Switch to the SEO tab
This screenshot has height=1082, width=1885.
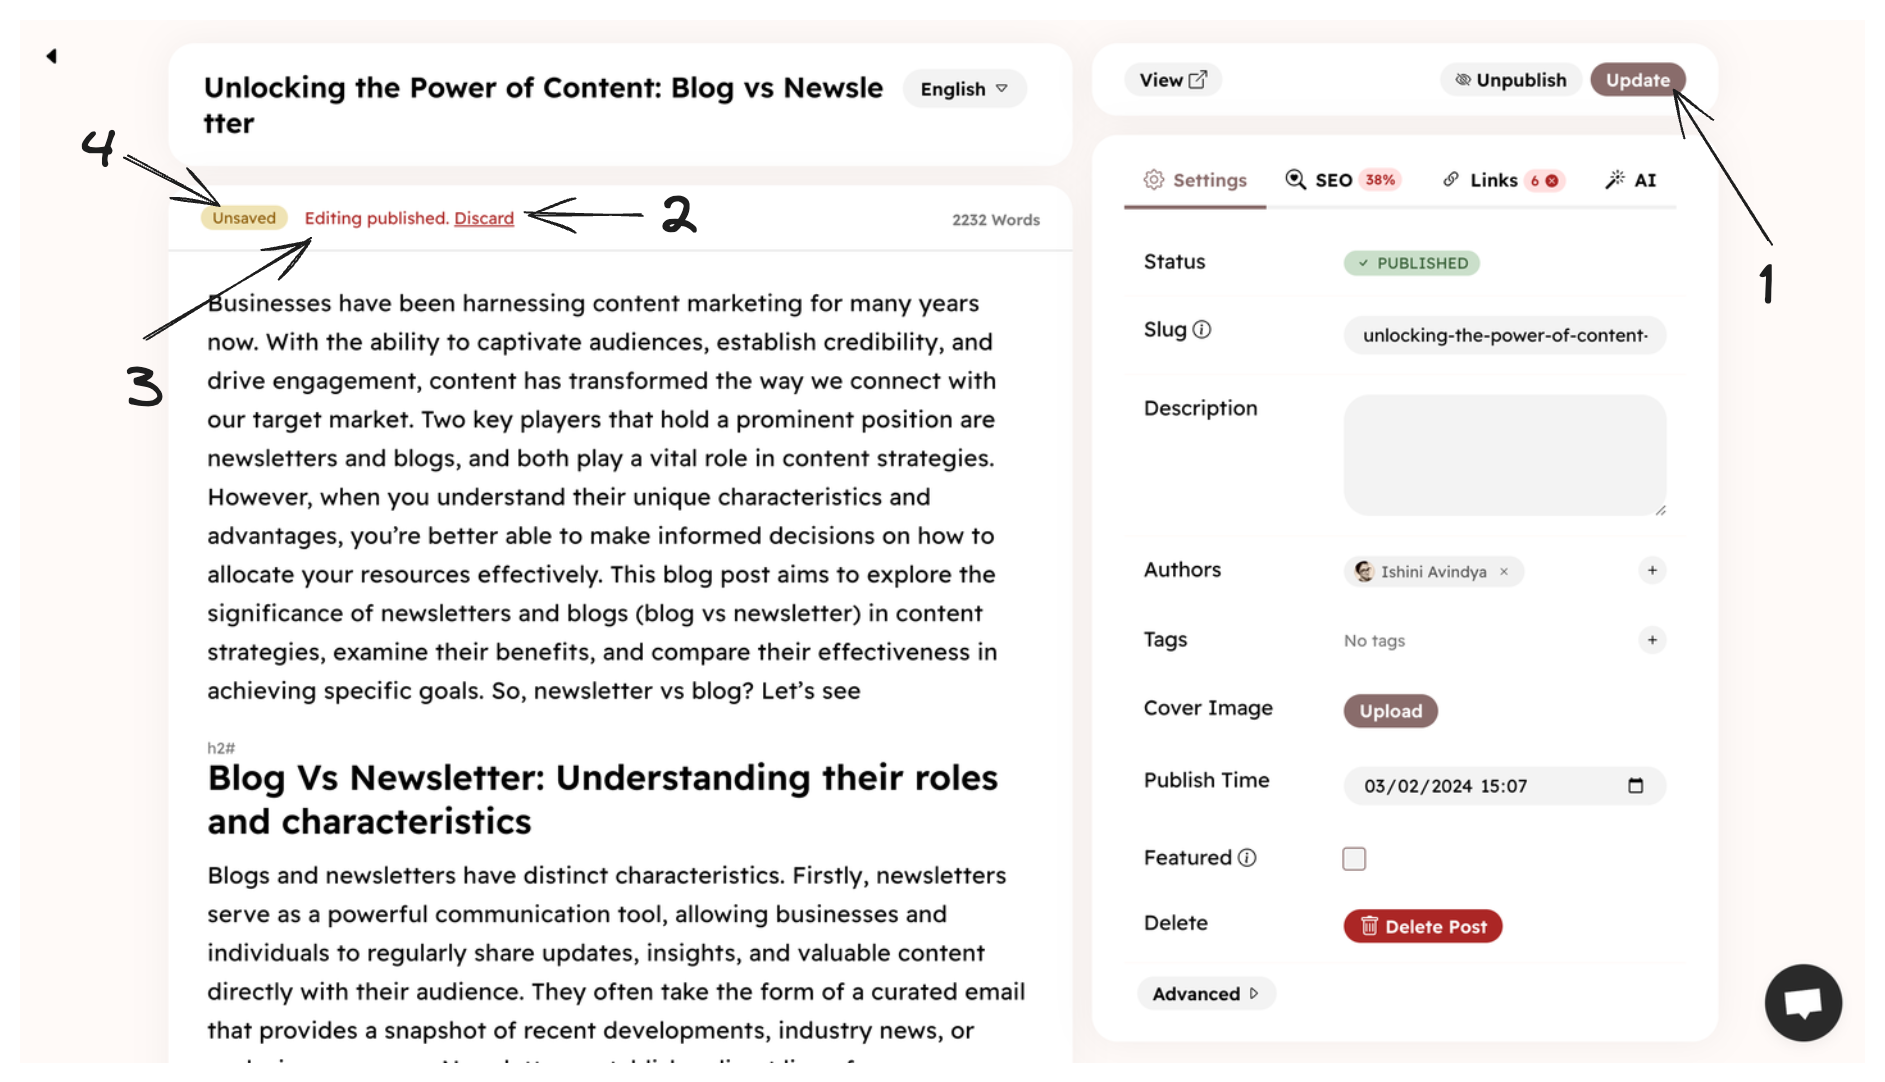click(1341, 180)
